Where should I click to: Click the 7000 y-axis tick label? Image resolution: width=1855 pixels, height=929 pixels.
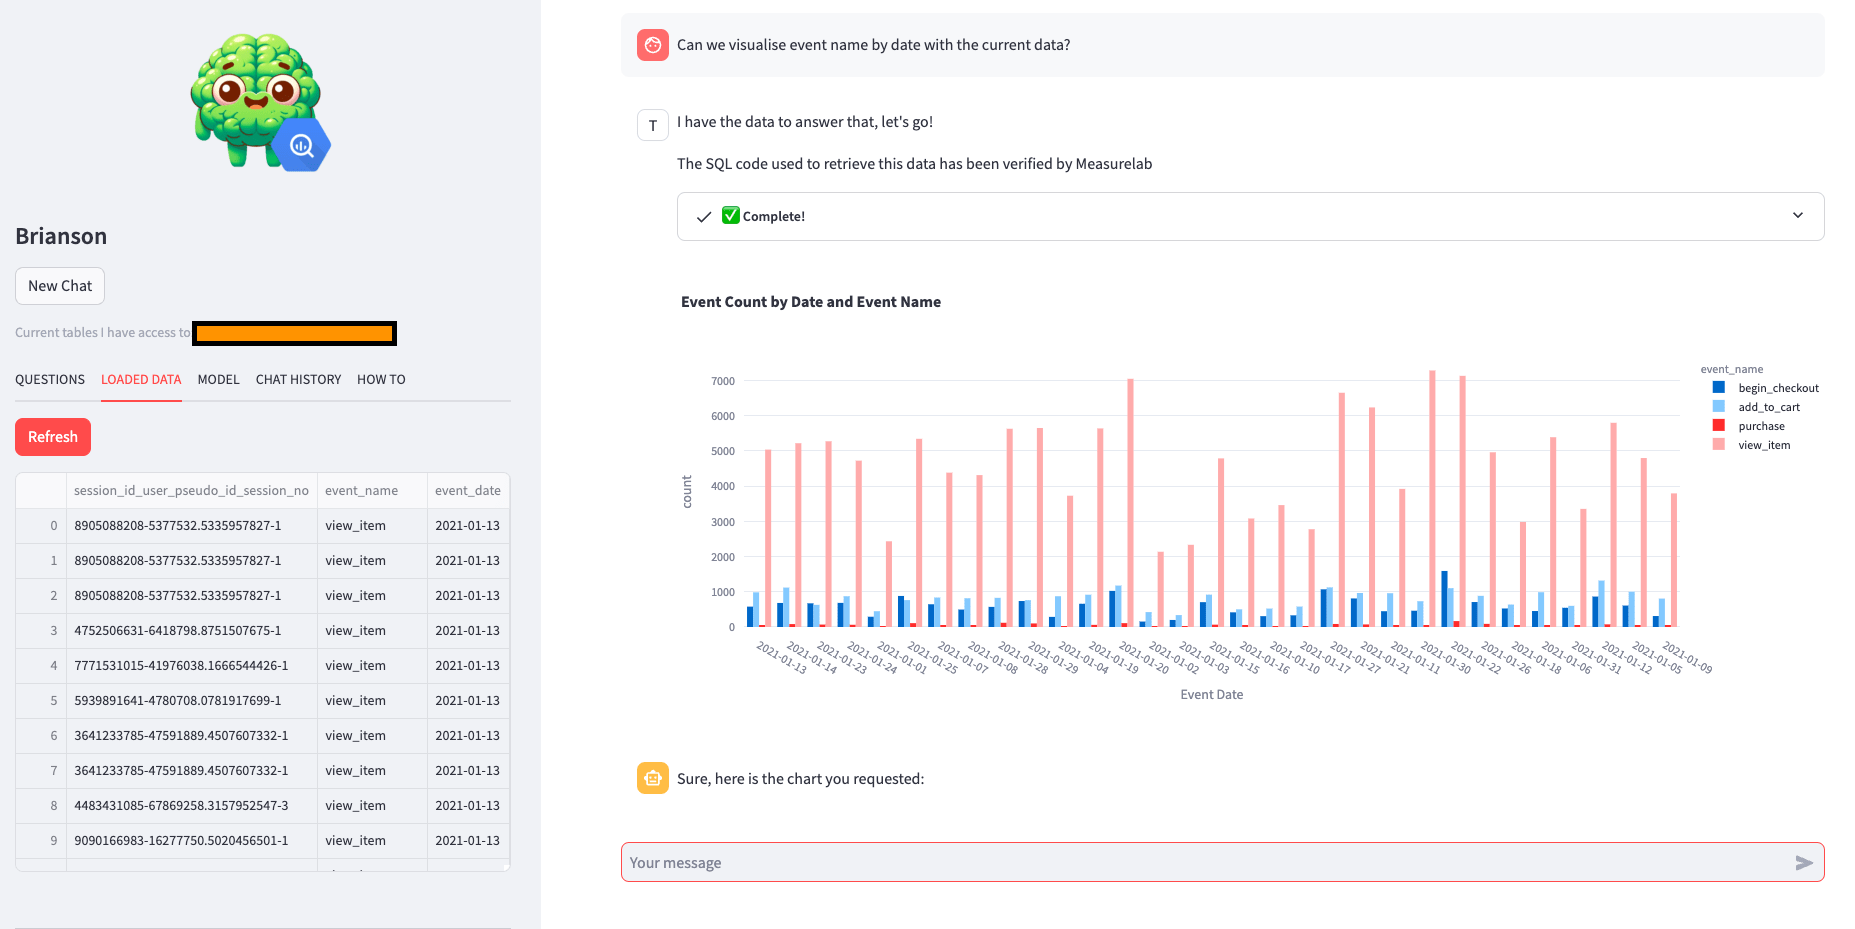pyautogui.click(x=723, y=381)
